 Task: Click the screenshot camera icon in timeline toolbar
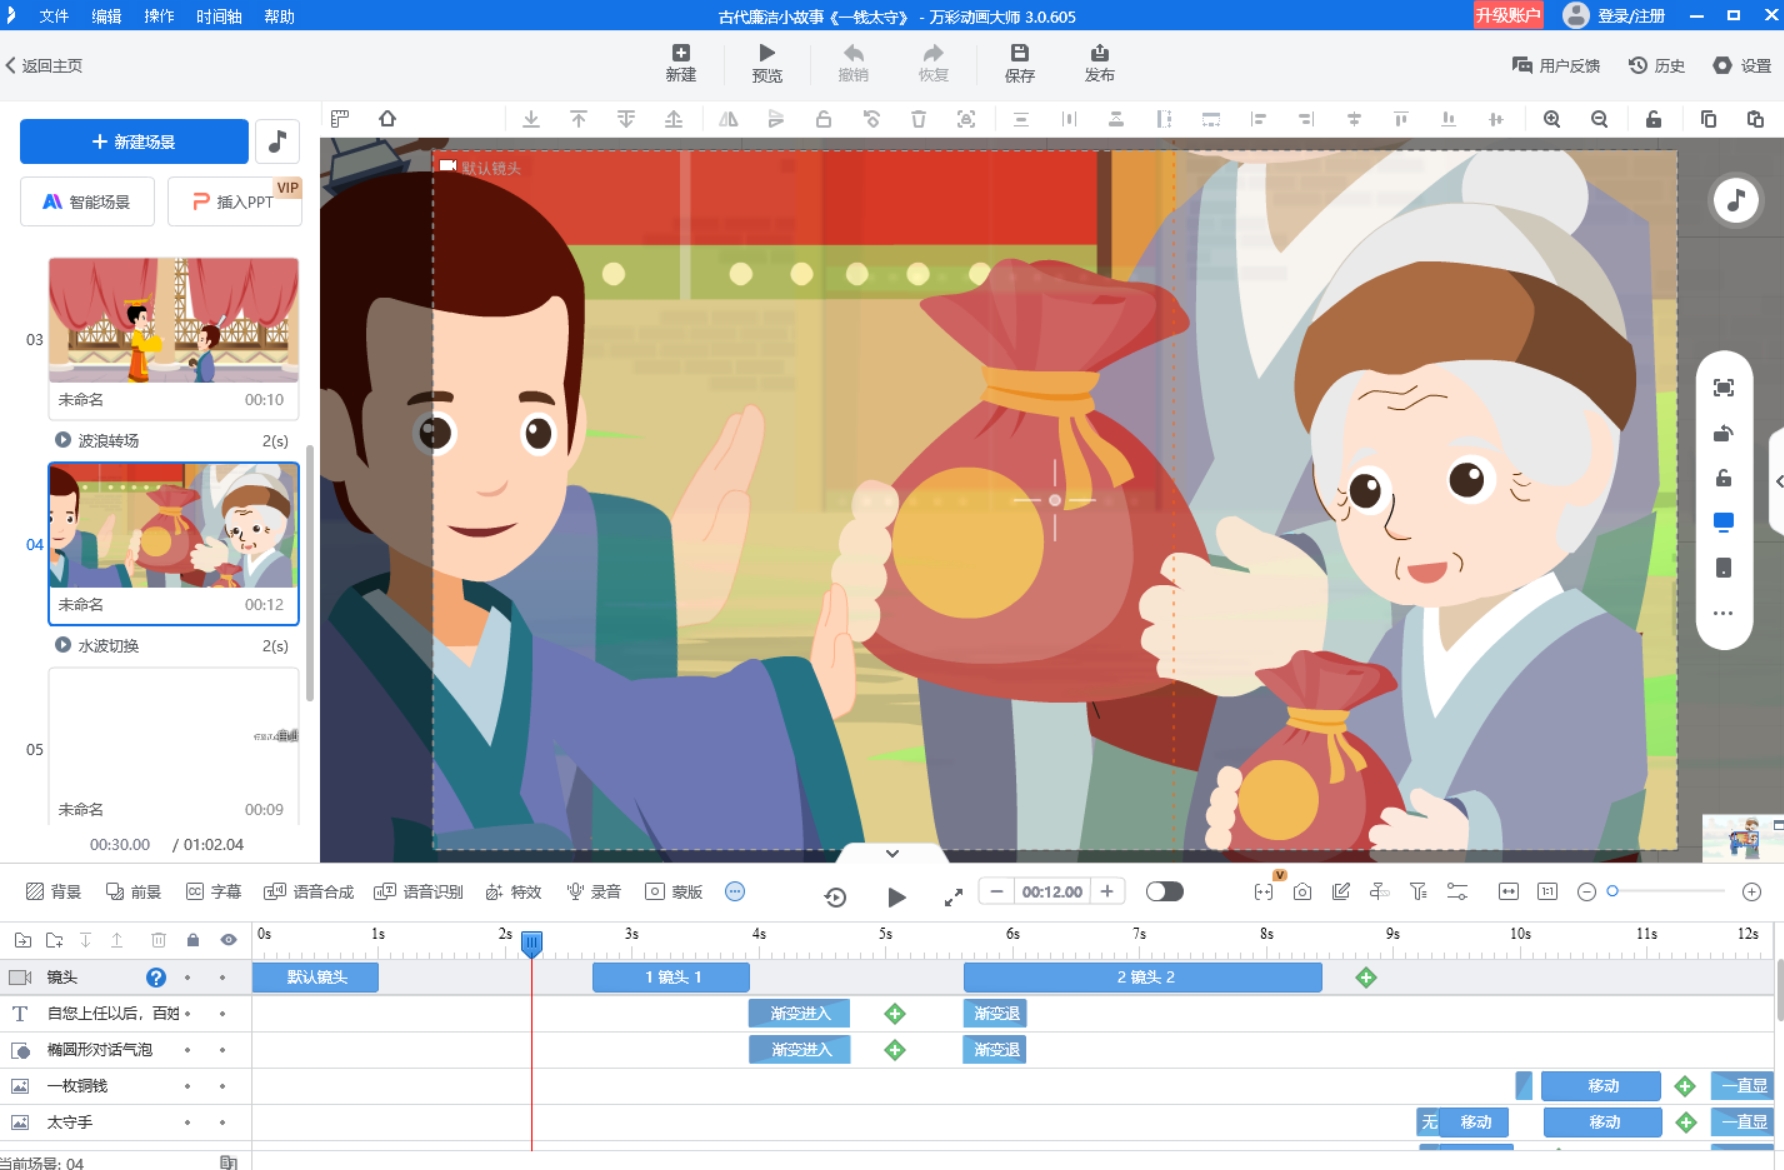1302,891
